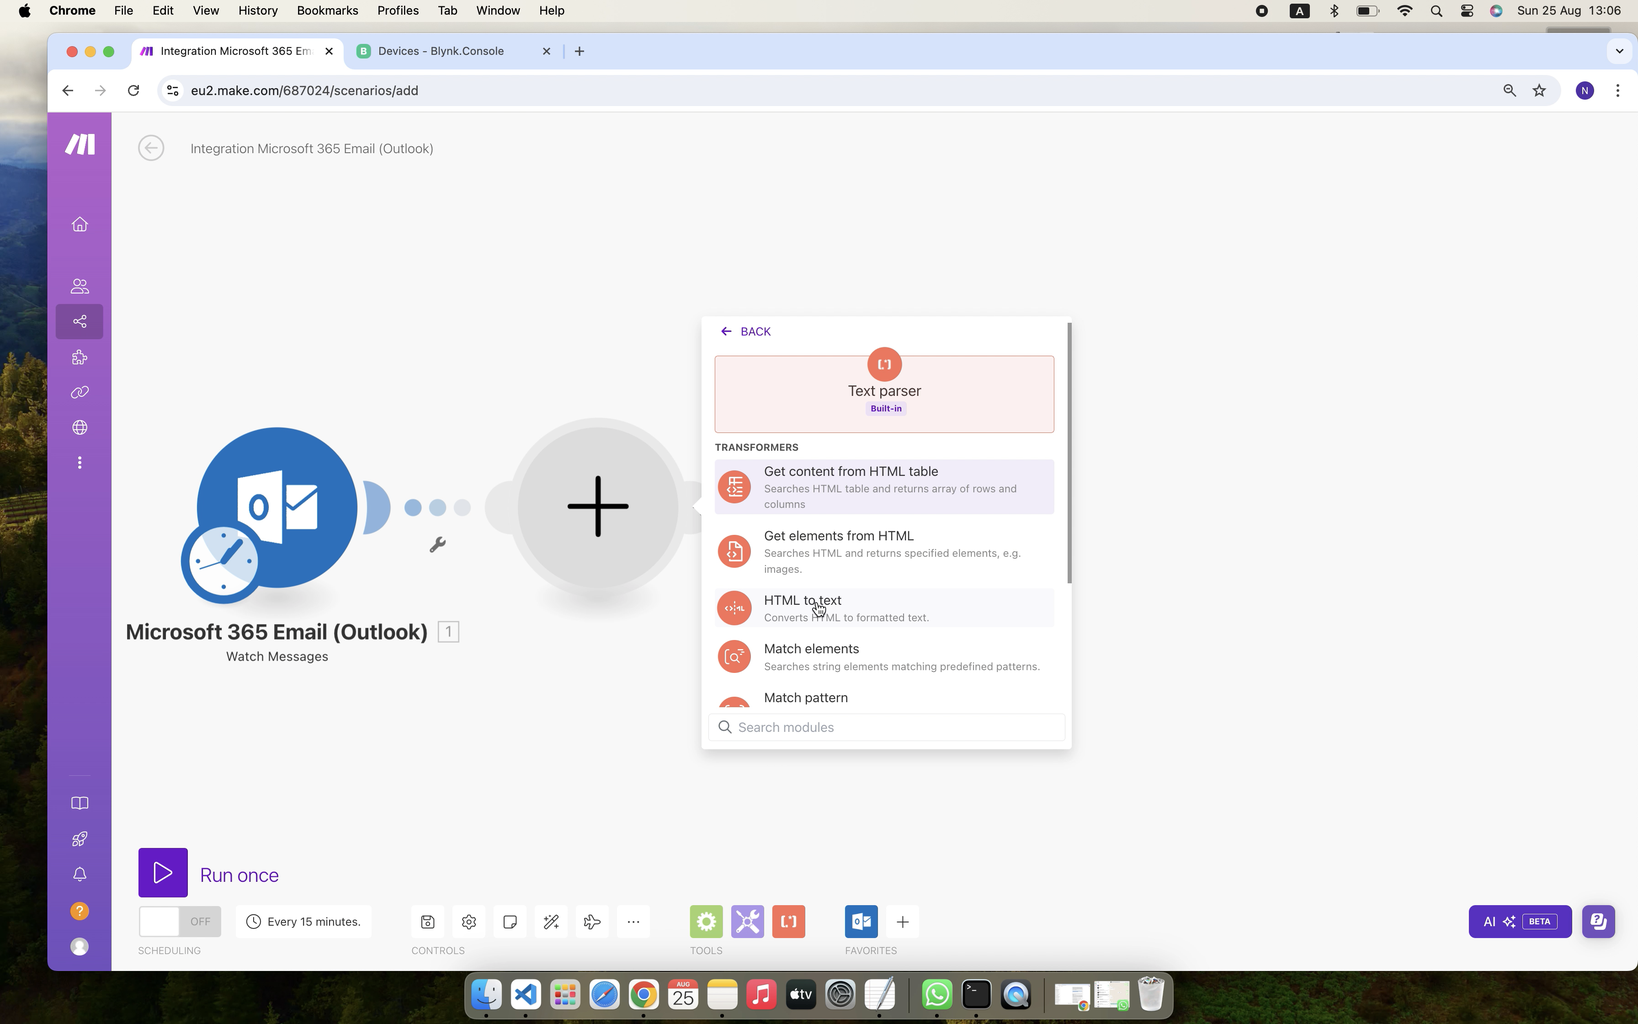Open the Make home icon in sidebar
This screenshot has height=1024, width=1638.
(80, 224)
